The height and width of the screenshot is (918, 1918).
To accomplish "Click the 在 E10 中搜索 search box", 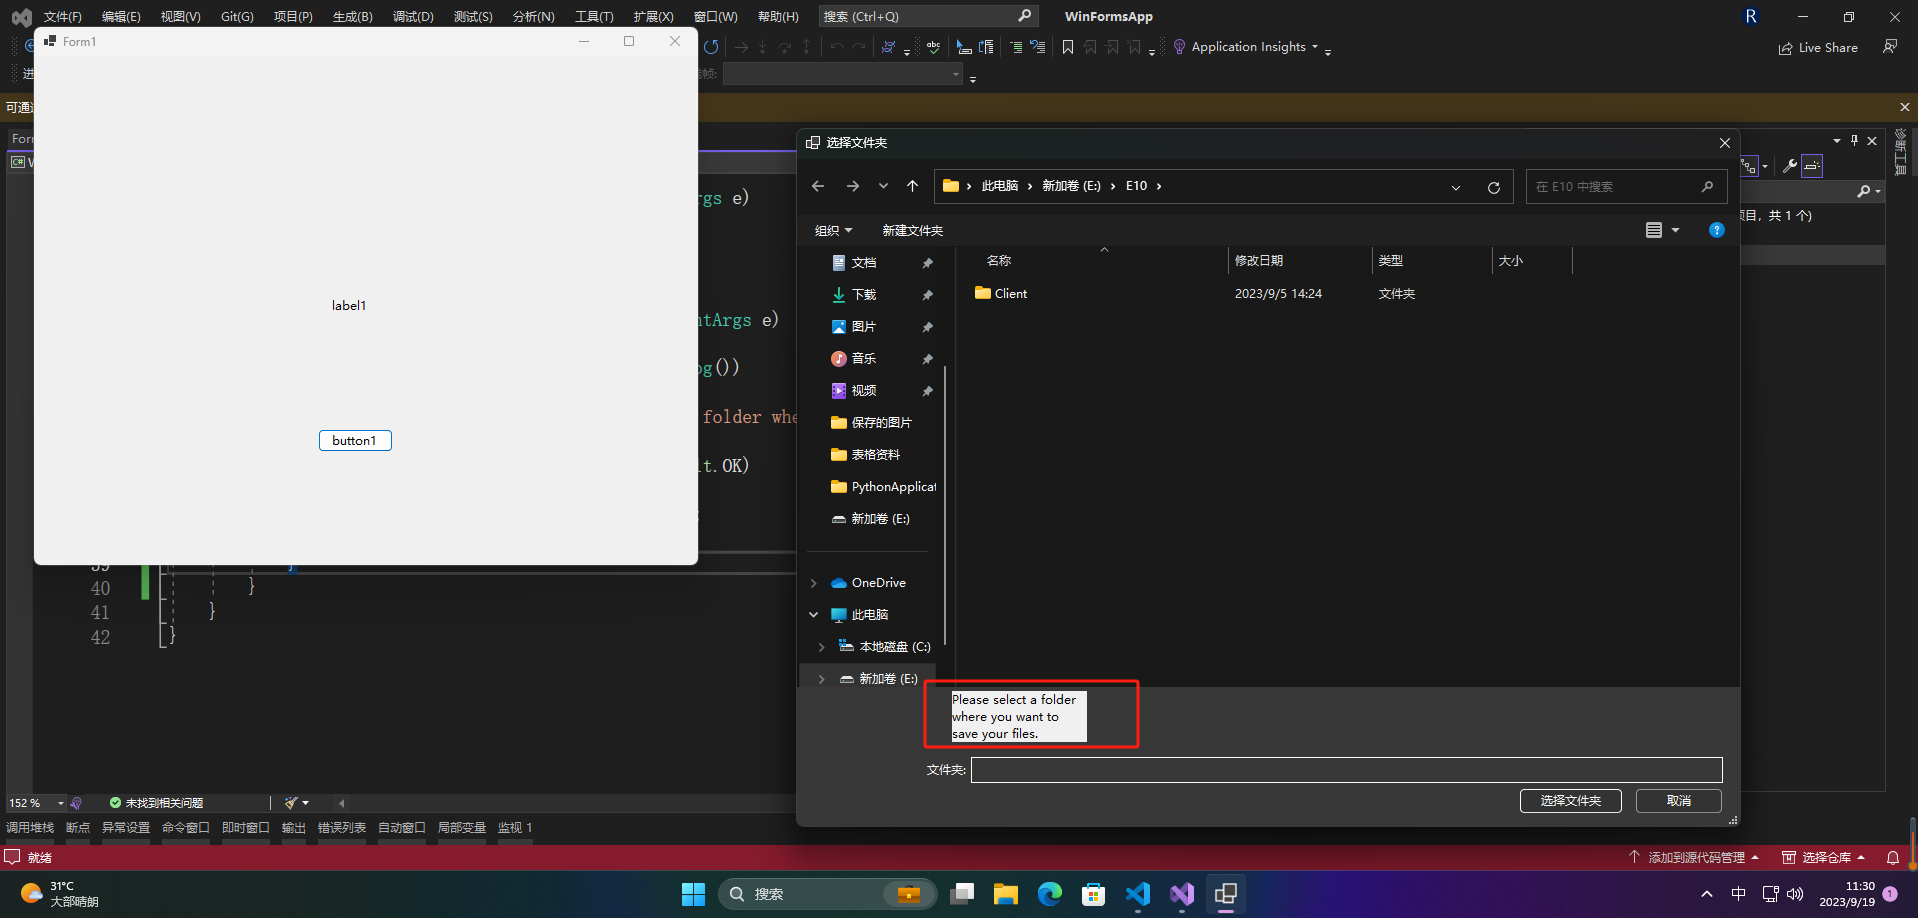I will point(1626,187).
